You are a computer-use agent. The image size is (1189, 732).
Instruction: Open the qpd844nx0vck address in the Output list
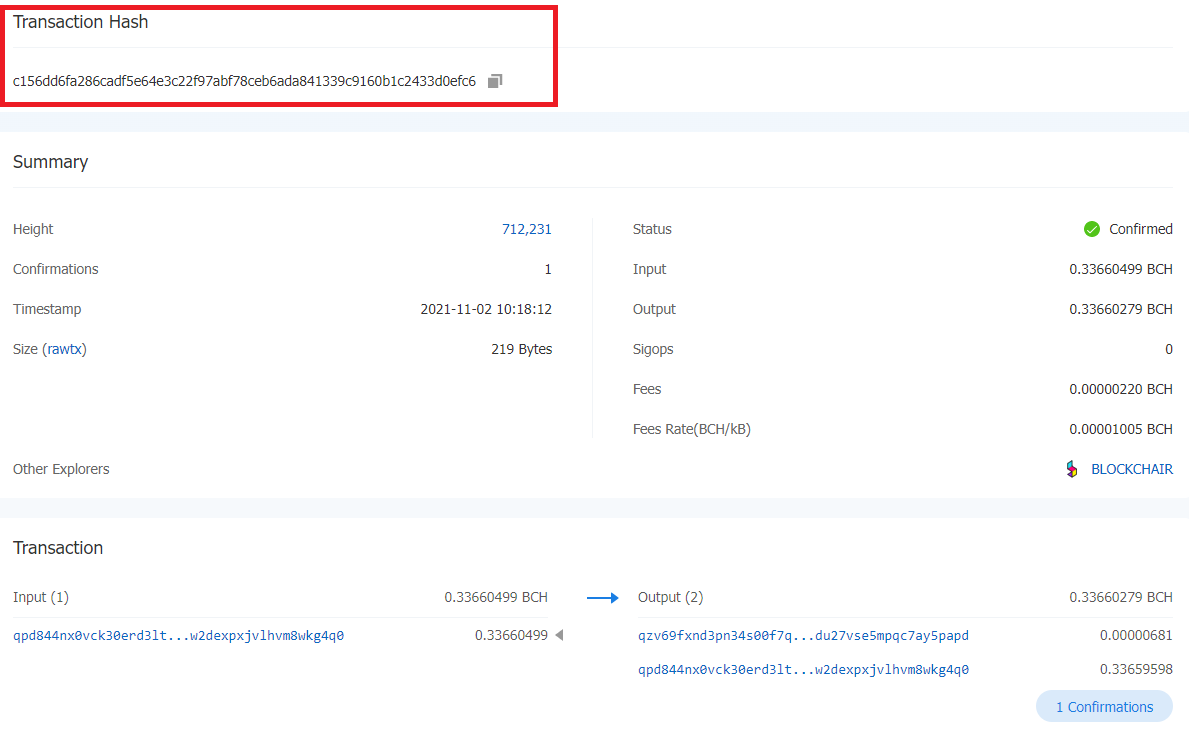coord(803,670)
